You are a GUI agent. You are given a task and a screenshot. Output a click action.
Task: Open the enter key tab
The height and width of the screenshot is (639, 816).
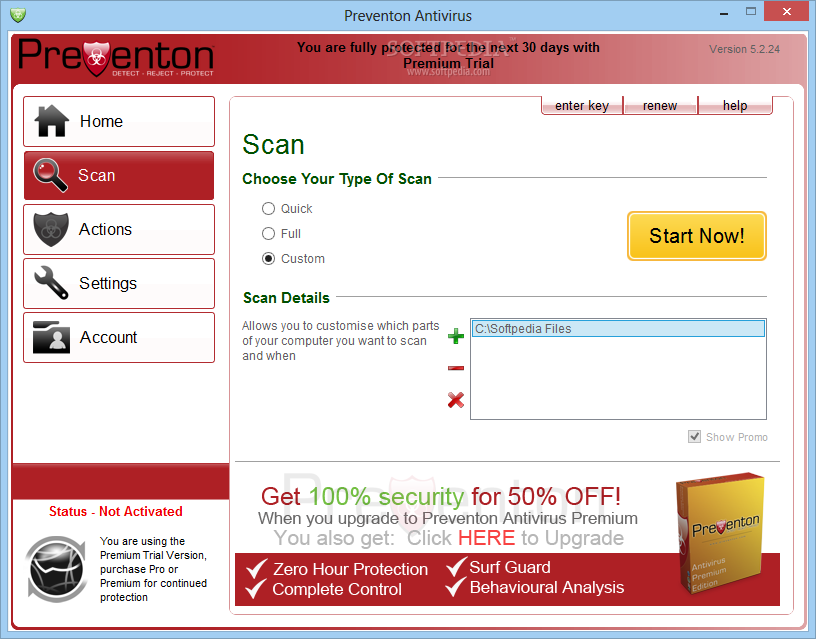[x=582, y=106]
